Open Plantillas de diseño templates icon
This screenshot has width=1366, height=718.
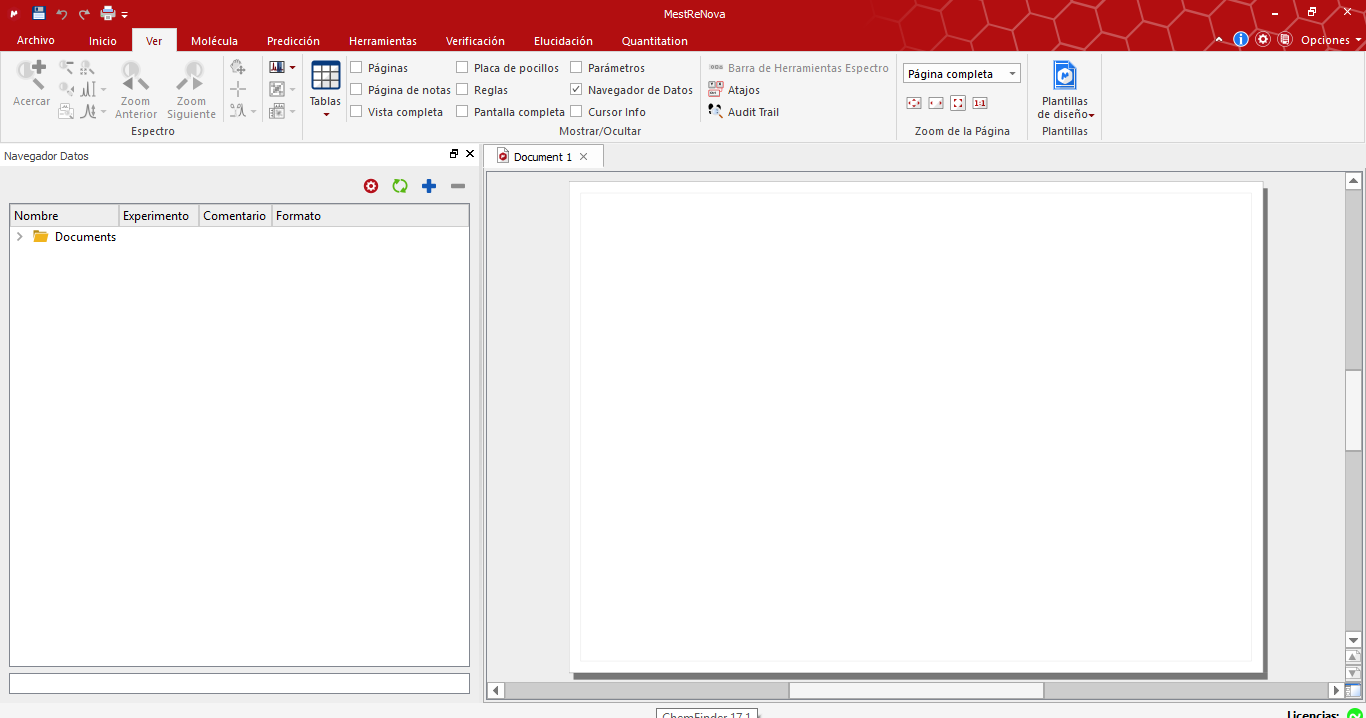tap(1065, 76)
